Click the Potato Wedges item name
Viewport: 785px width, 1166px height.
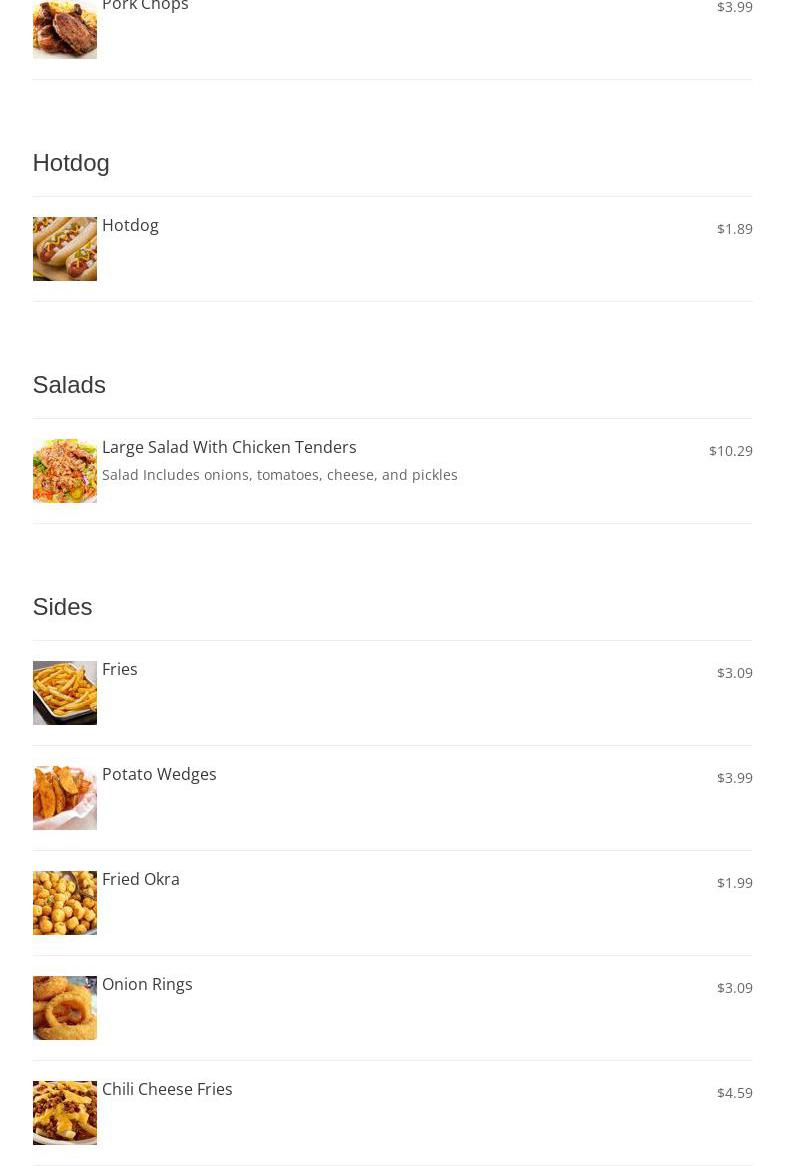pos(159,774)
